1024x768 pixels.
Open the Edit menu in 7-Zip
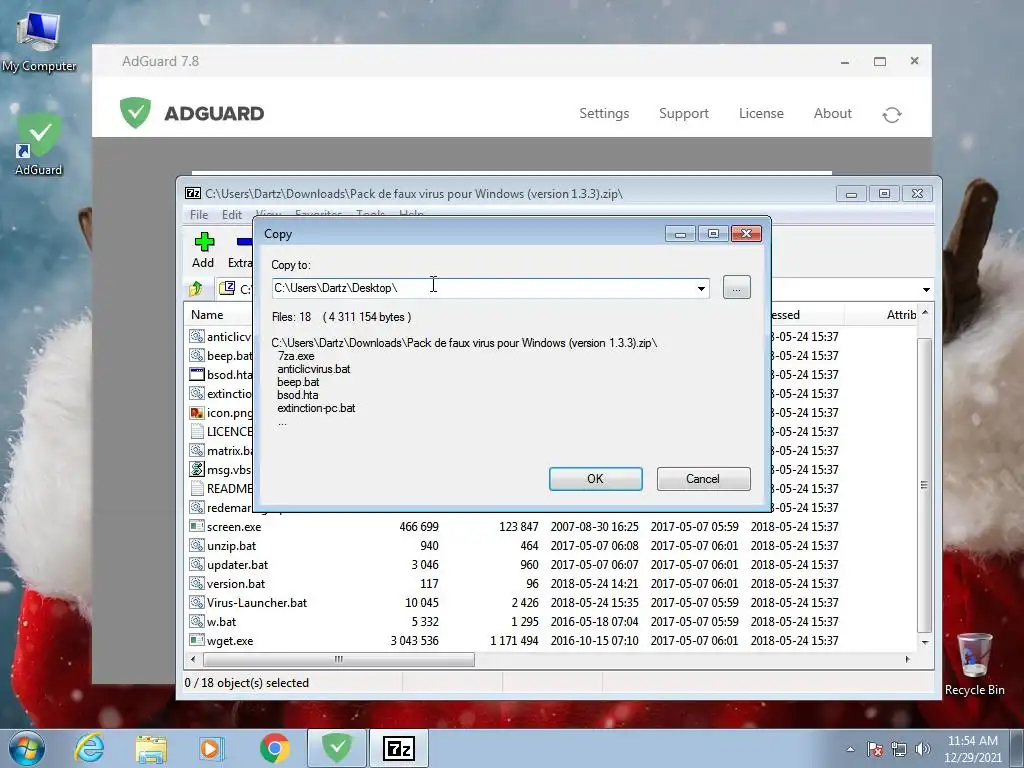tap(232, 215)
